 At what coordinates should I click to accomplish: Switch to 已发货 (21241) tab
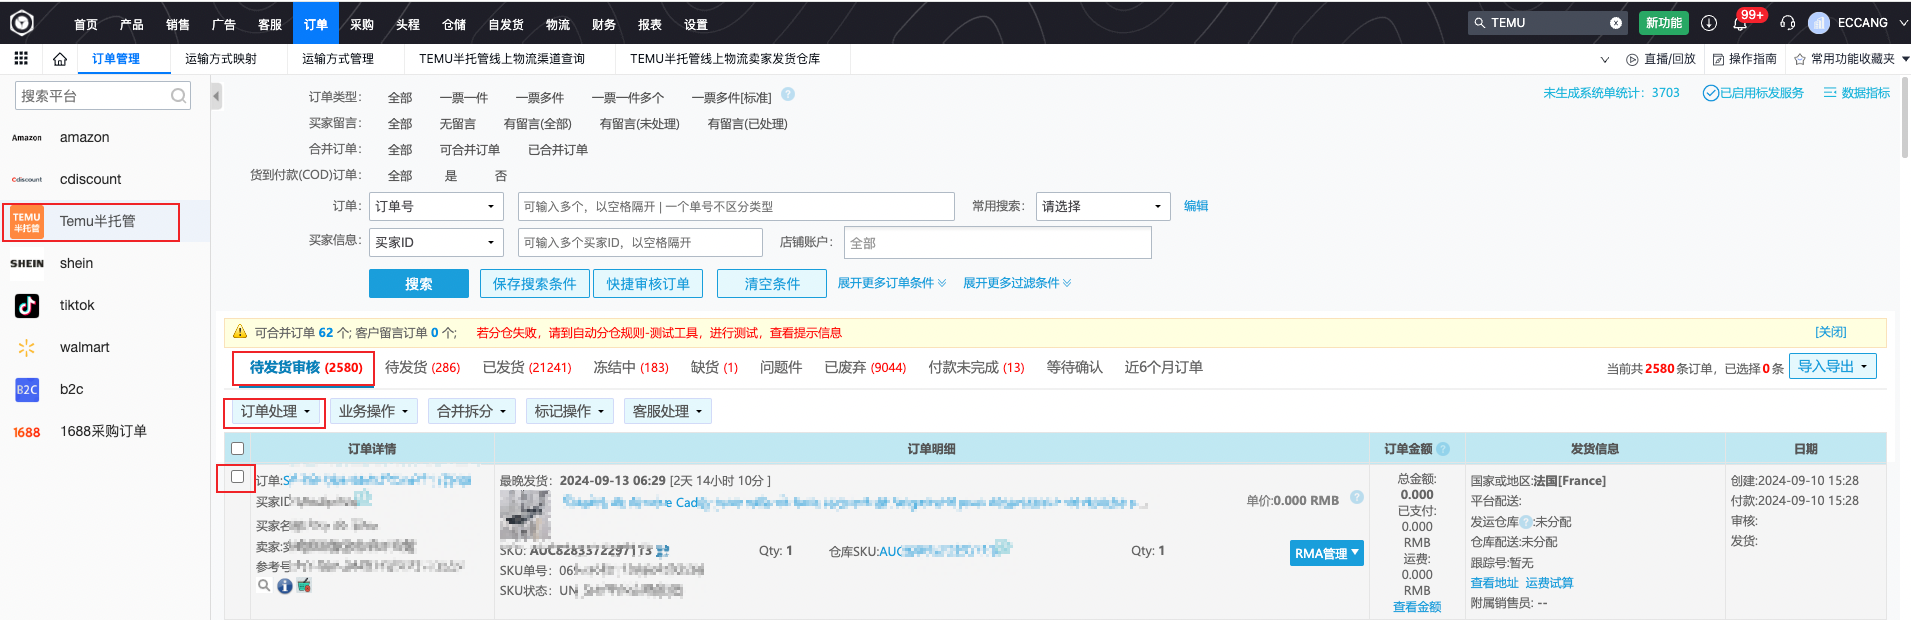pyautogui.click(x=527, y=367)
